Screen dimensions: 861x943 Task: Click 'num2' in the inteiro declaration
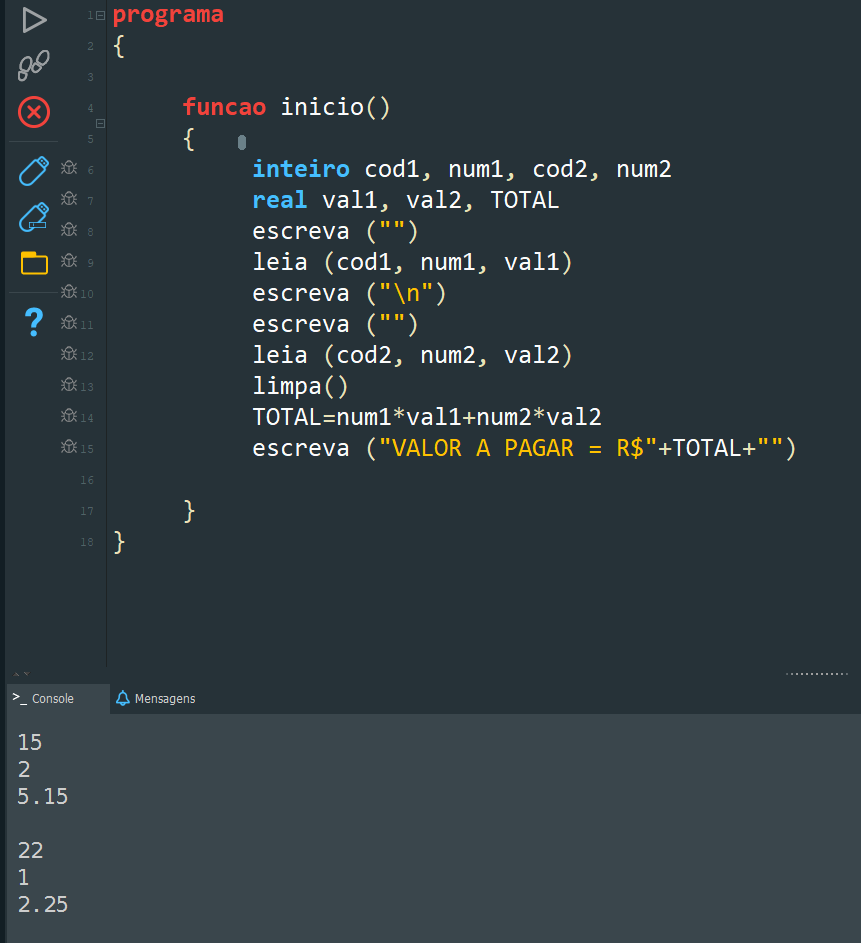[x=644, y=170]
